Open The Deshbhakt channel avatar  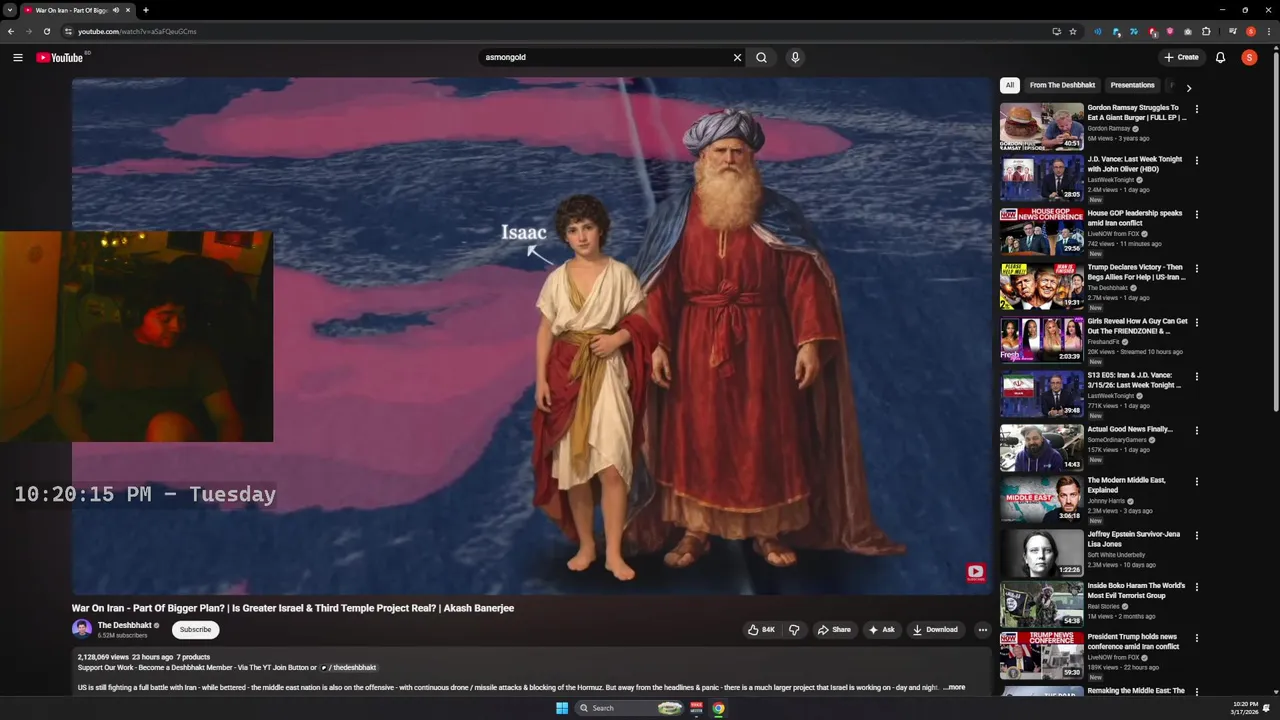82,629
